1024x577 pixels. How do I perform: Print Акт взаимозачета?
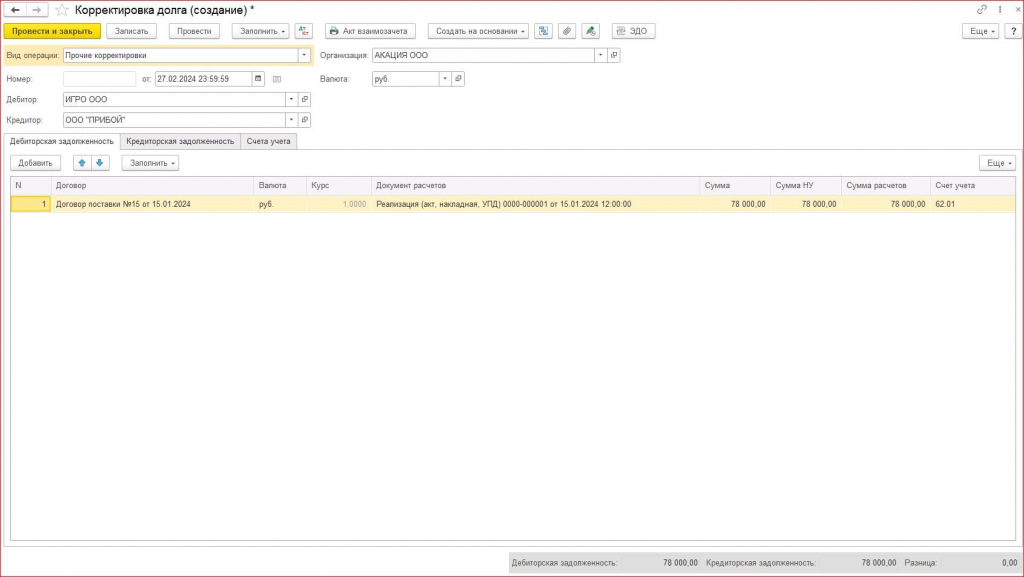370,31
